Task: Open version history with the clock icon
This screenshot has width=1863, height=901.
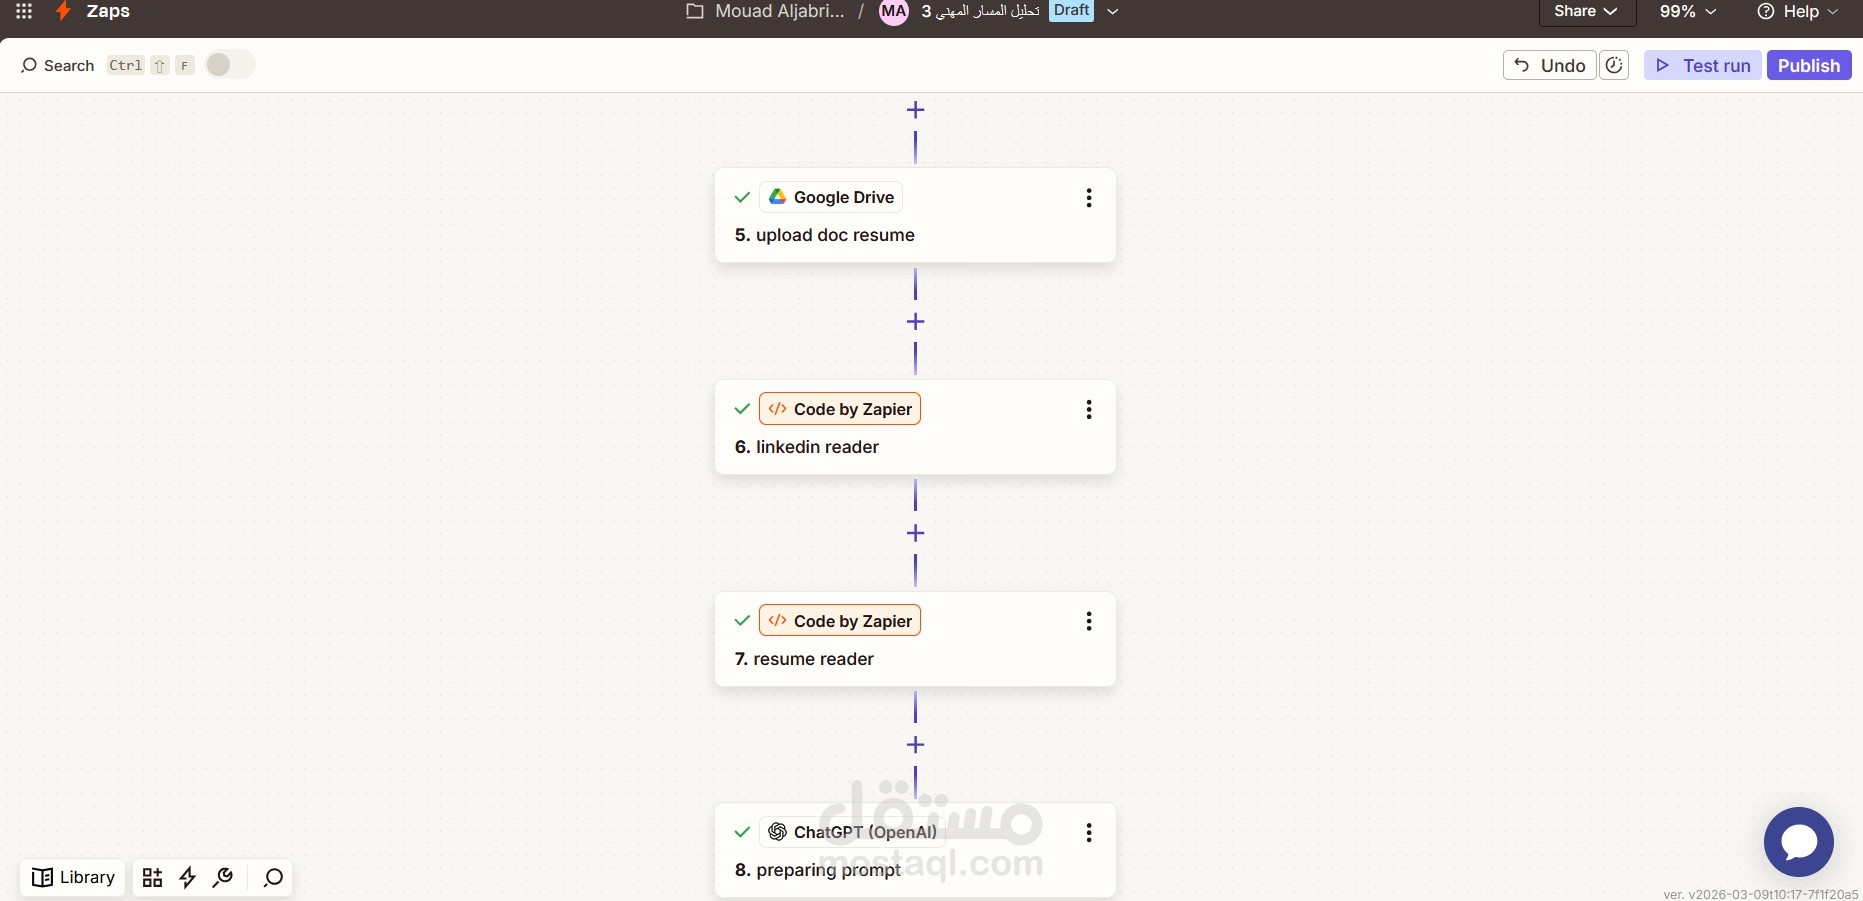Action: tap(1614, 64)
